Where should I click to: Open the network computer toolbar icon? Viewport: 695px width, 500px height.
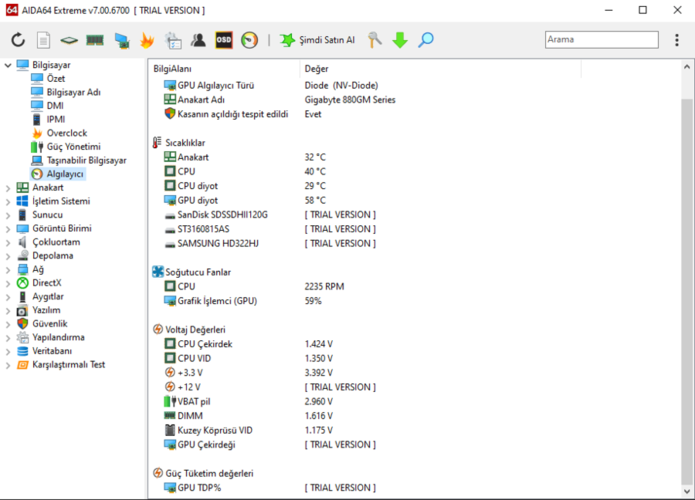121,40
